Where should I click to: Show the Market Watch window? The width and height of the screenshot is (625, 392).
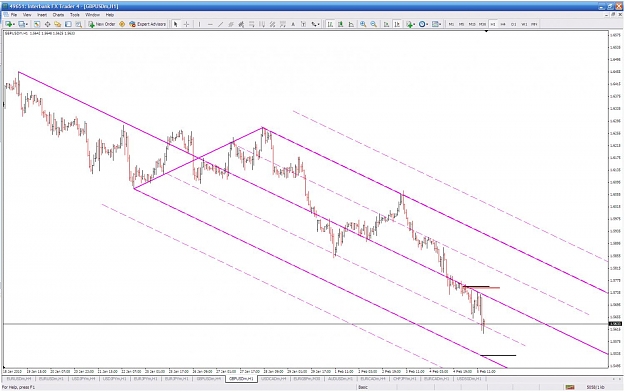tap(37, 24)
